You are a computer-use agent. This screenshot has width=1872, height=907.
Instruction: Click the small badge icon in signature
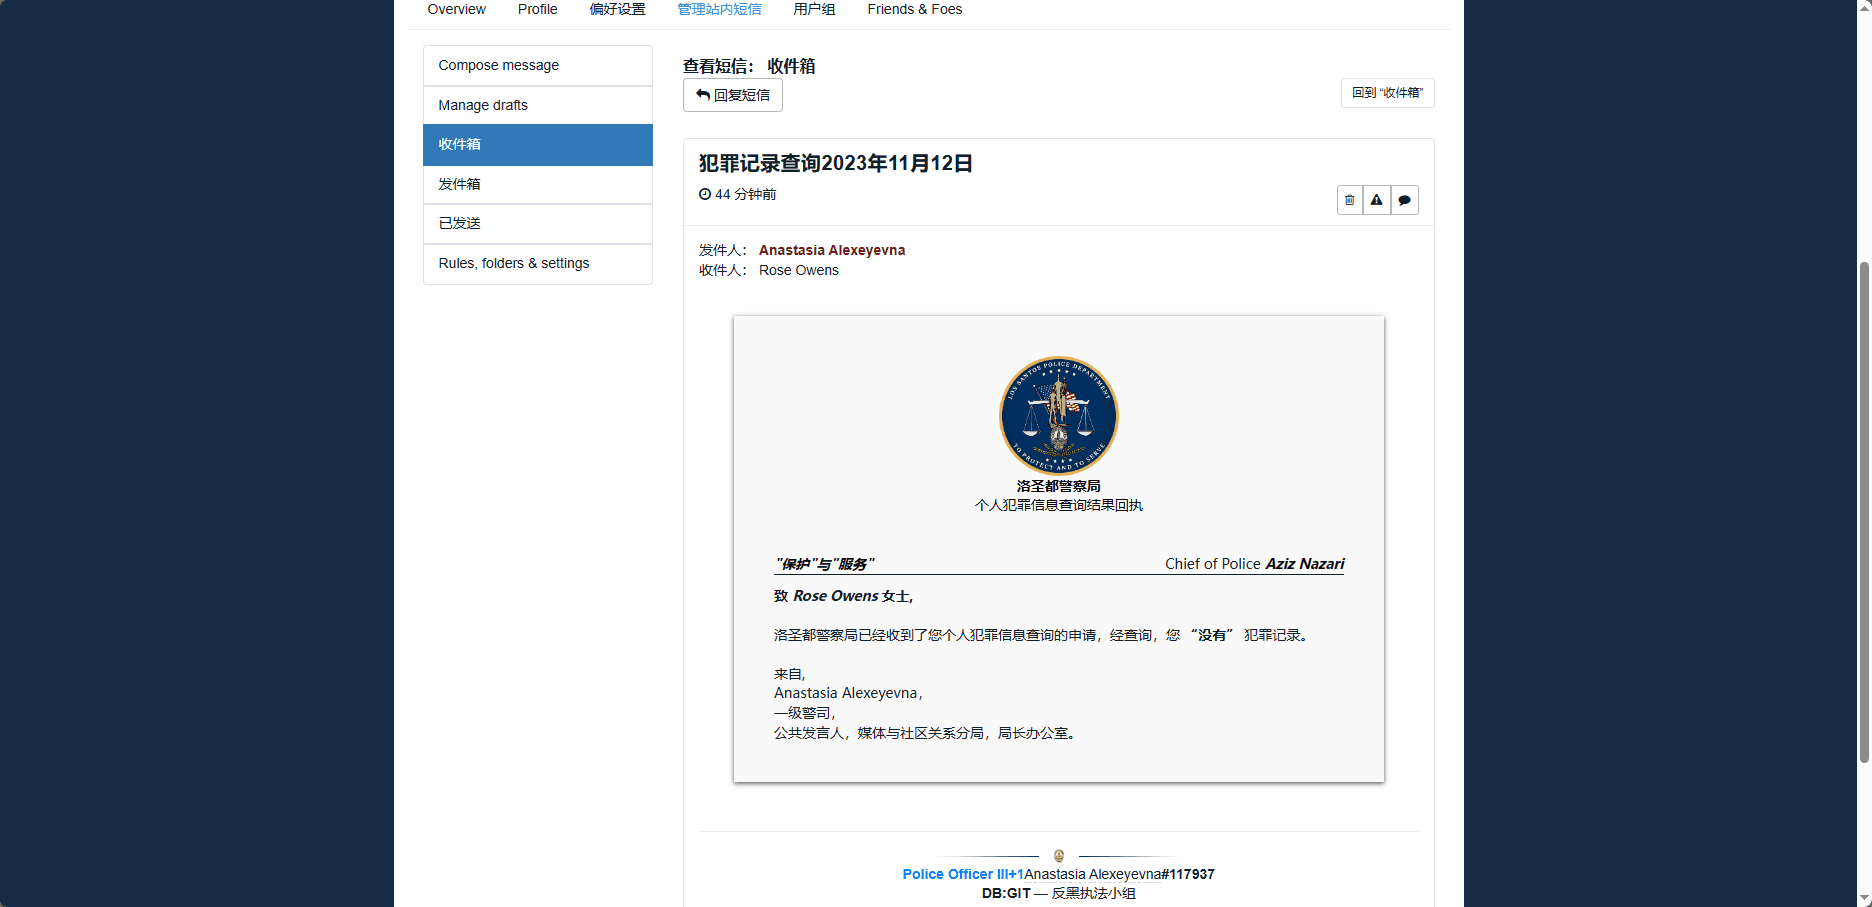click(x=1059, y=856)
